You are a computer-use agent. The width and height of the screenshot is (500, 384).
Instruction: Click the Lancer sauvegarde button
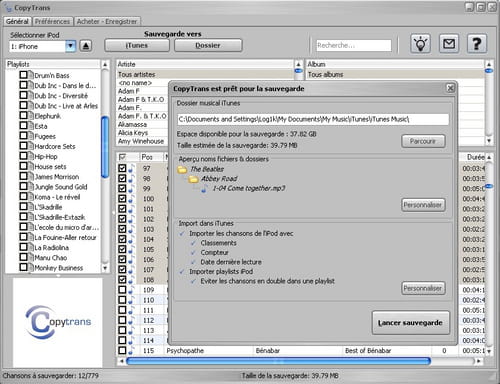[410, 323]
